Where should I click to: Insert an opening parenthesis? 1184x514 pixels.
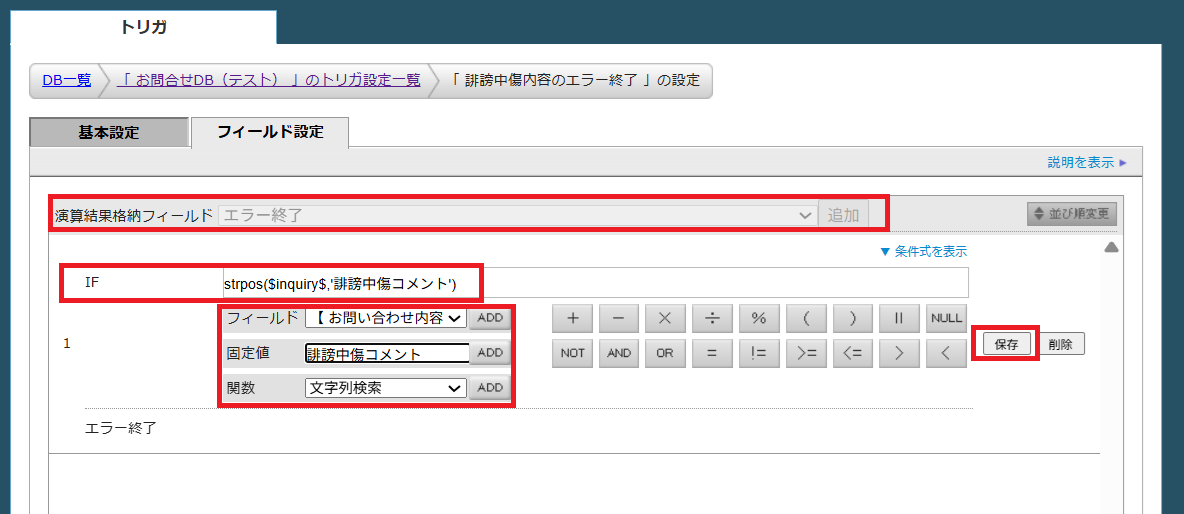[x=806, y=319]
